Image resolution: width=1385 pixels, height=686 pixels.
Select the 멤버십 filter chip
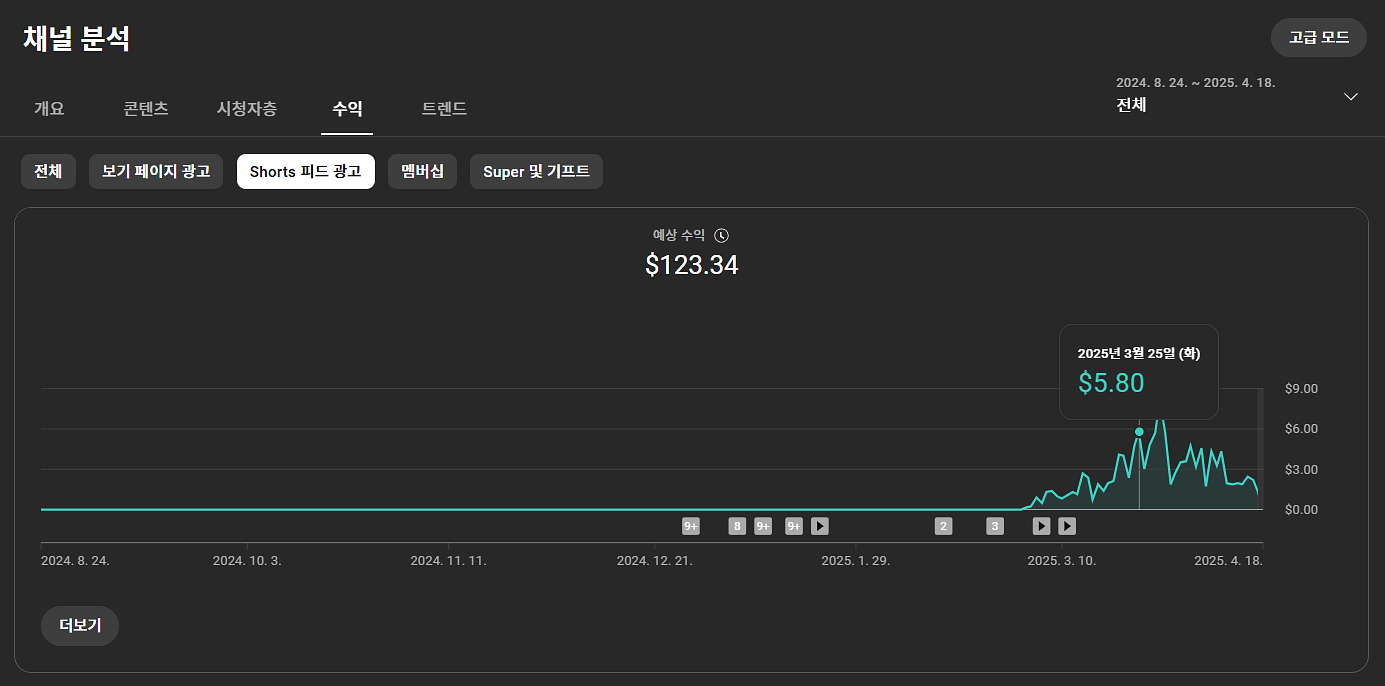click(x=422, y=171)
